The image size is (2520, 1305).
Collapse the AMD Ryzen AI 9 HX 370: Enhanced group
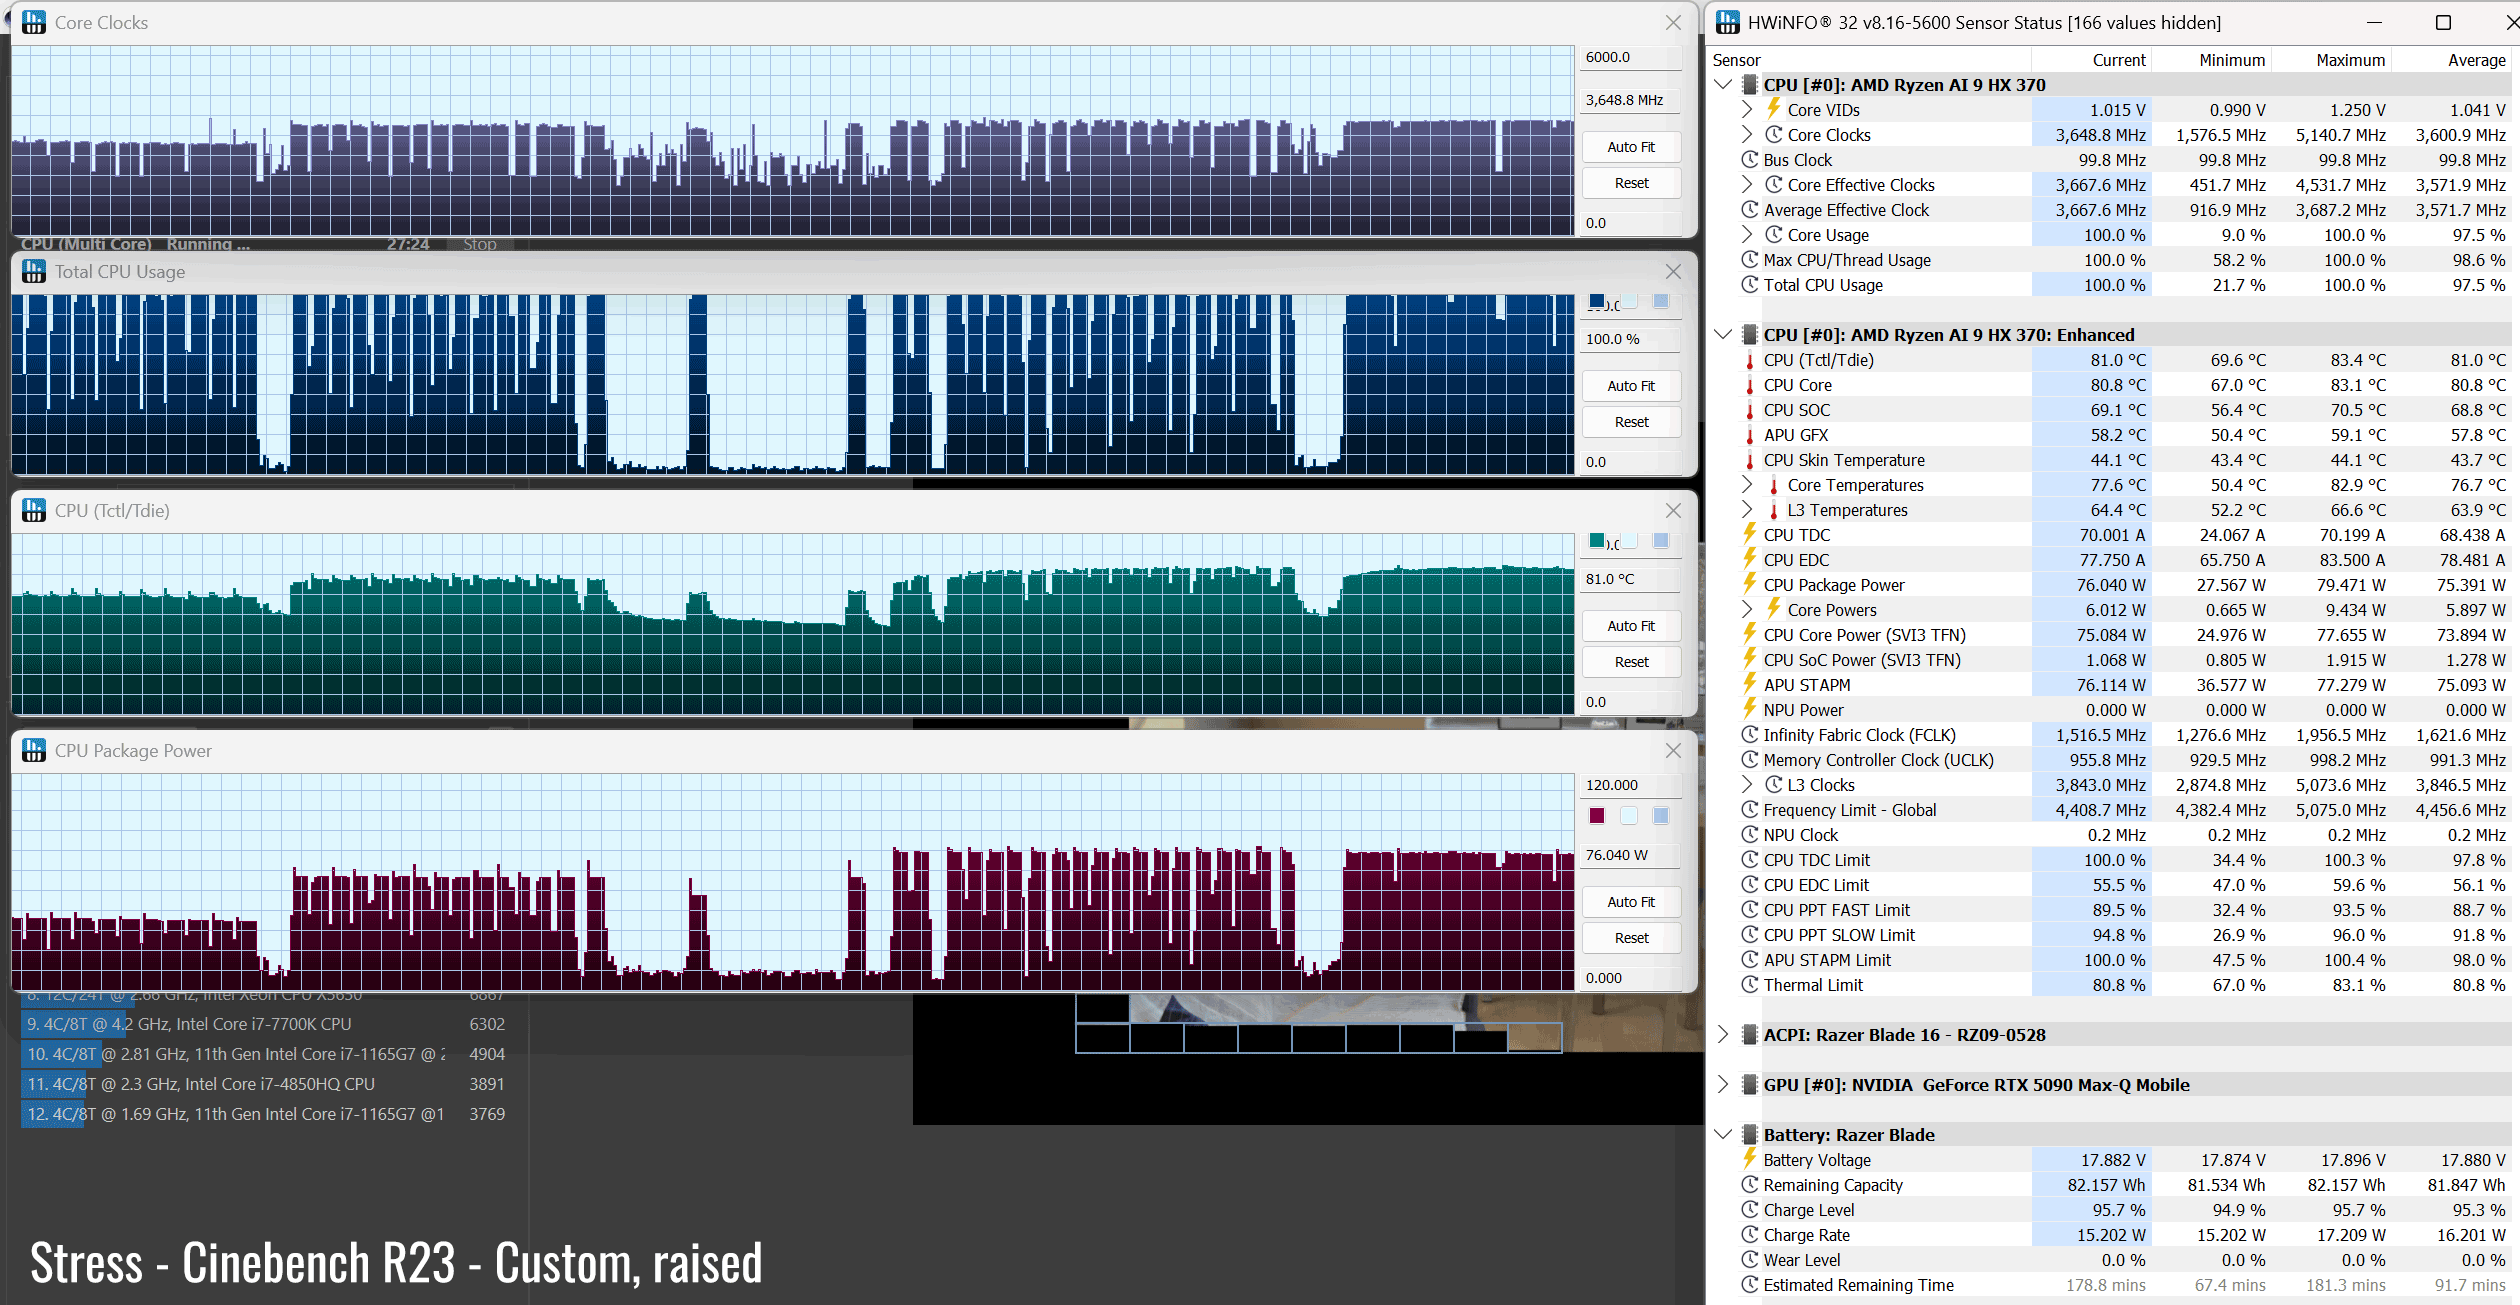click(1723, 335)
